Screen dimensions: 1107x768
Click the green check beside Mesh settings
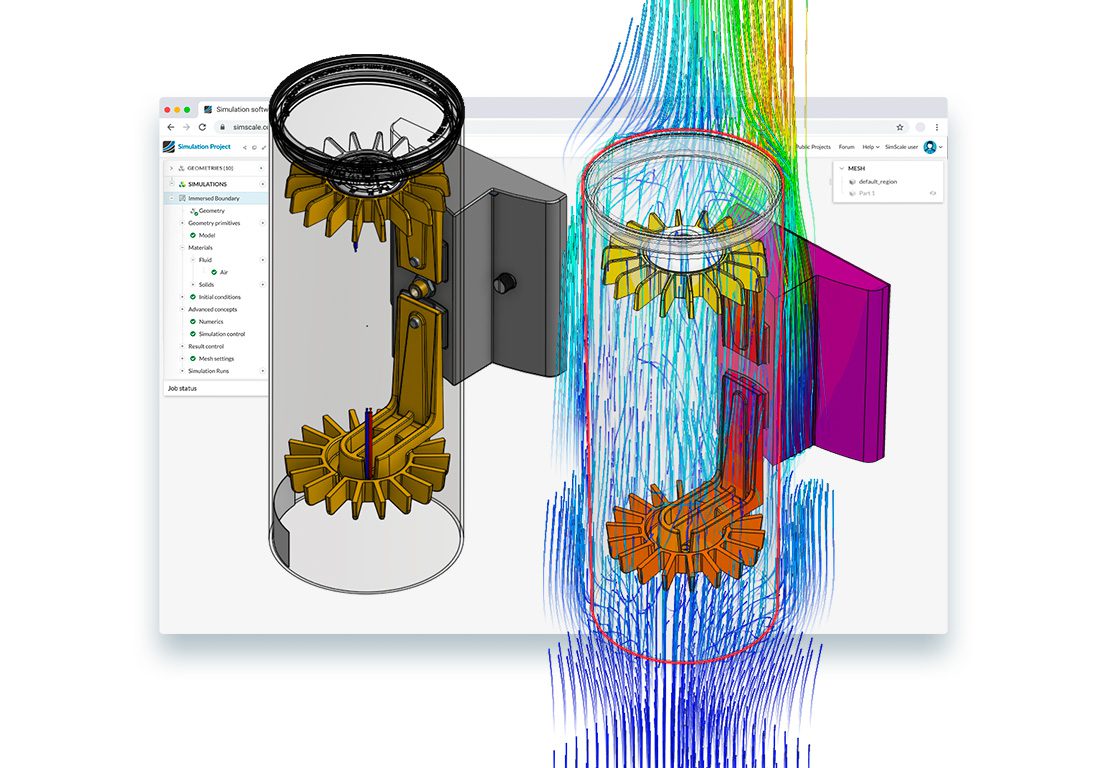(x=193, y=359)
